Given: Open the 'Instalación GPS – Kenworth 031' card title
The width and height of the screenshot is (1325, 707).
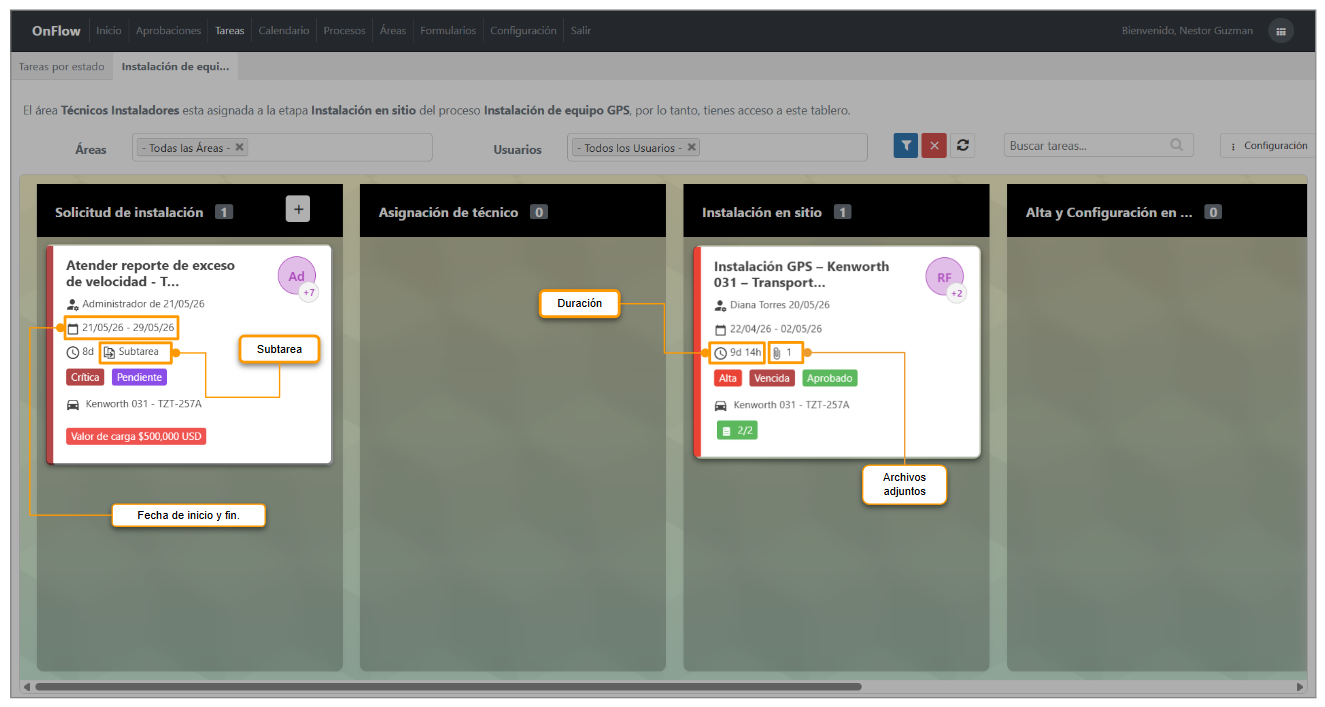Looking at the screenshot, I should coord(801,274).
